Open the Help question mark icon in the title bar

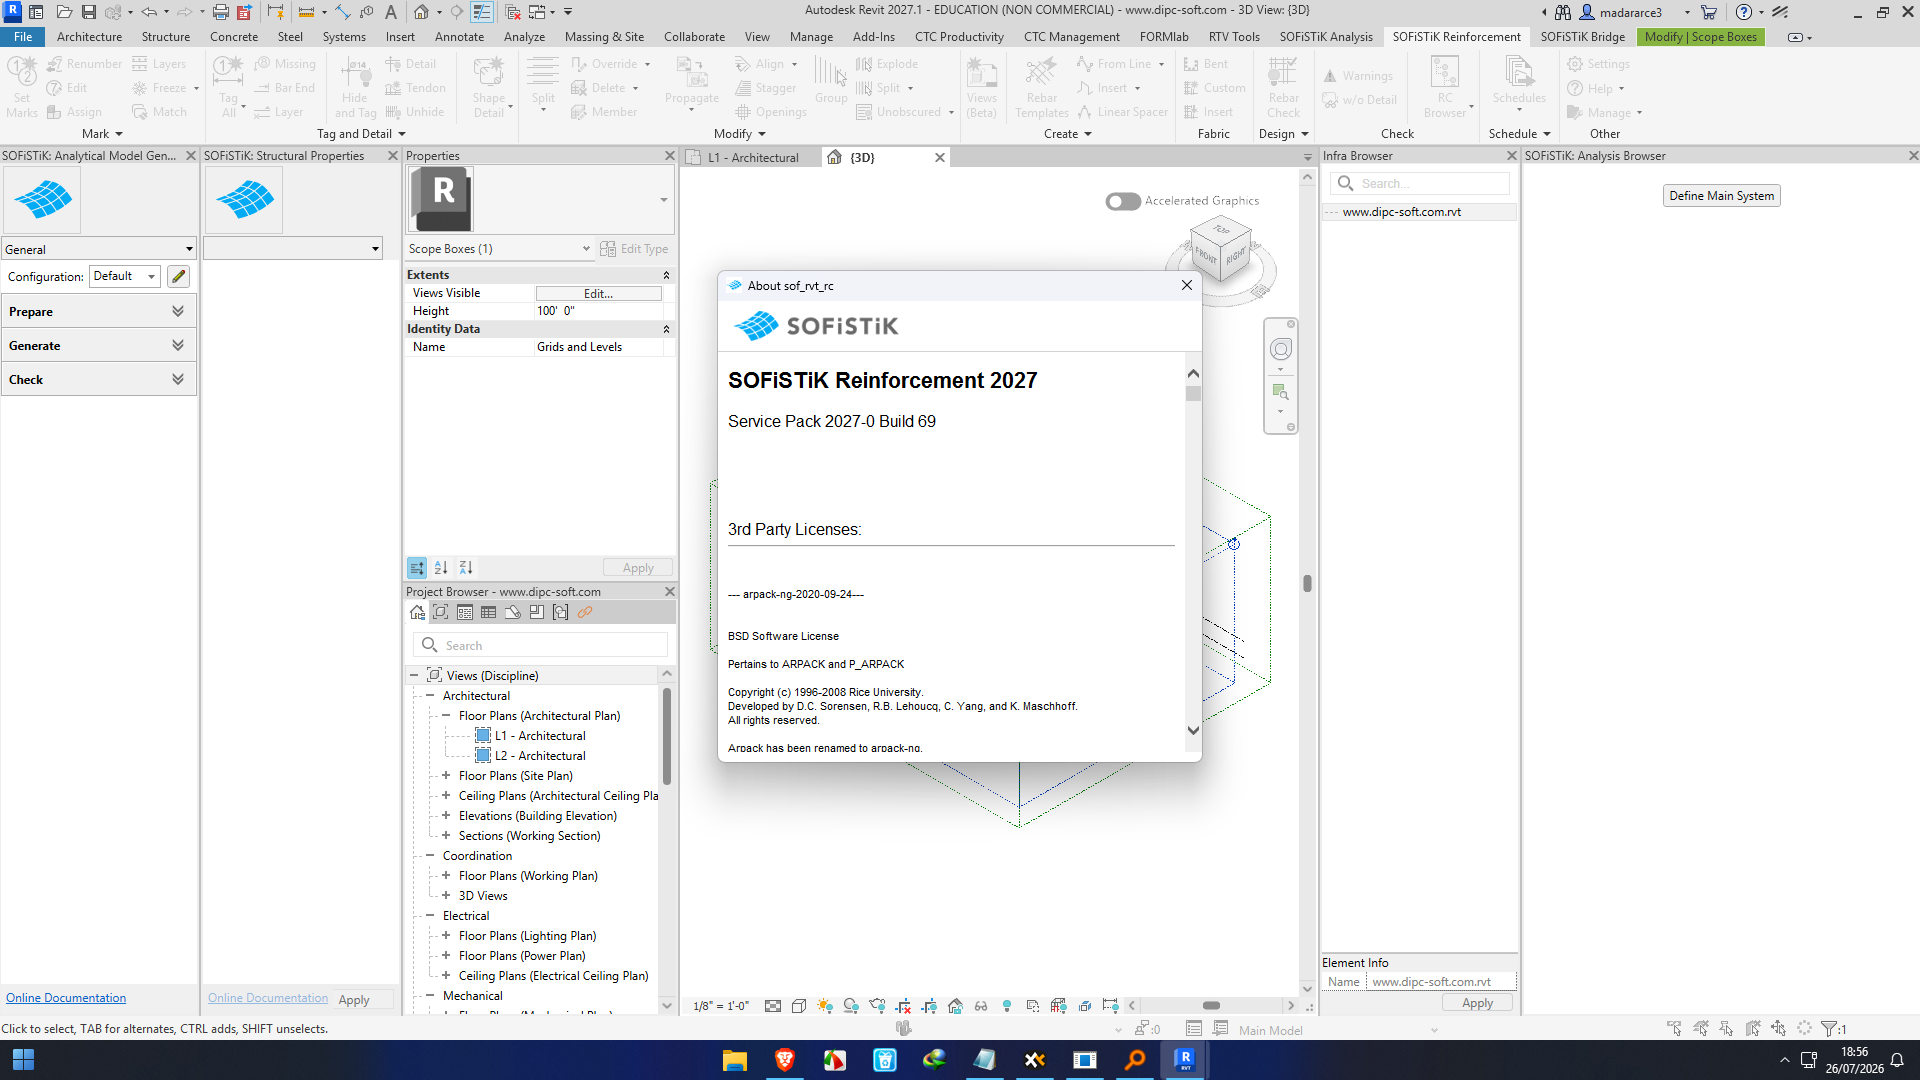point(1744,12)
